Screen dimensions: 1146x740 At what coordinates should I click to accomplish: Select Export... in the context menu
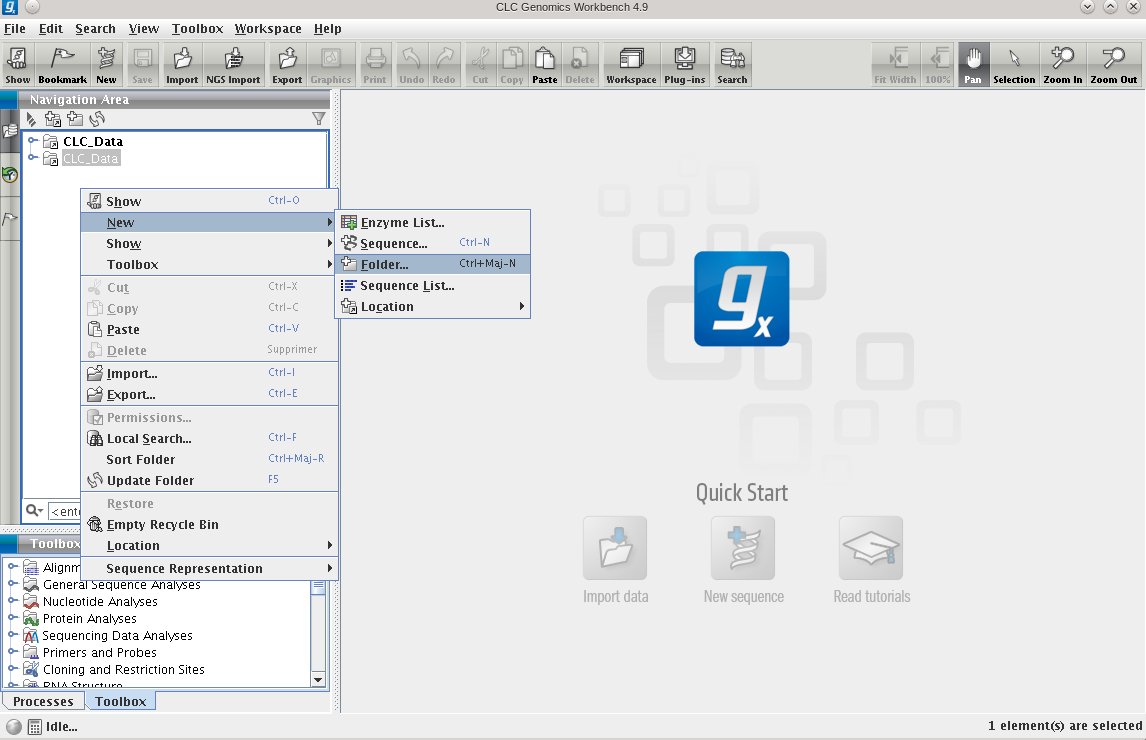click(209, 394)
